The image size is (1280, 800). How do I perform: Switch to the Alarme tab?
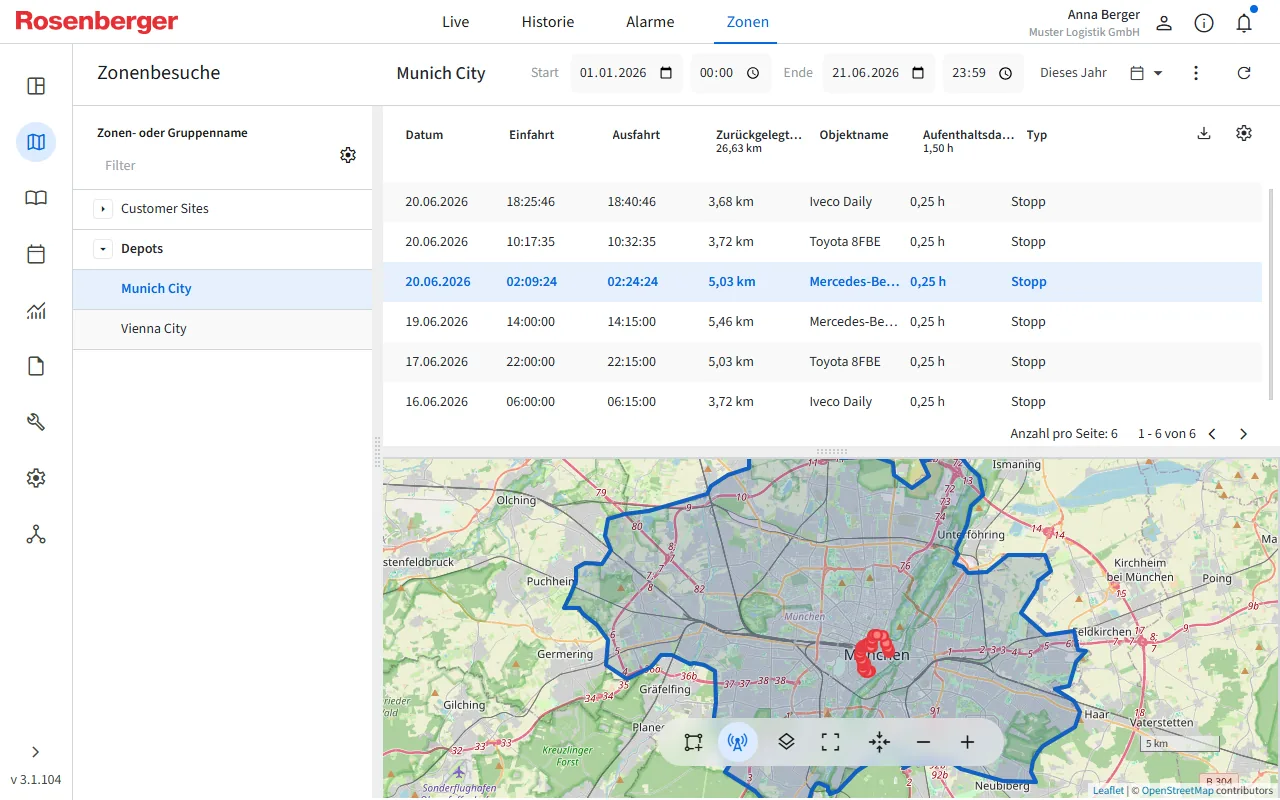[x=650, y=22]
